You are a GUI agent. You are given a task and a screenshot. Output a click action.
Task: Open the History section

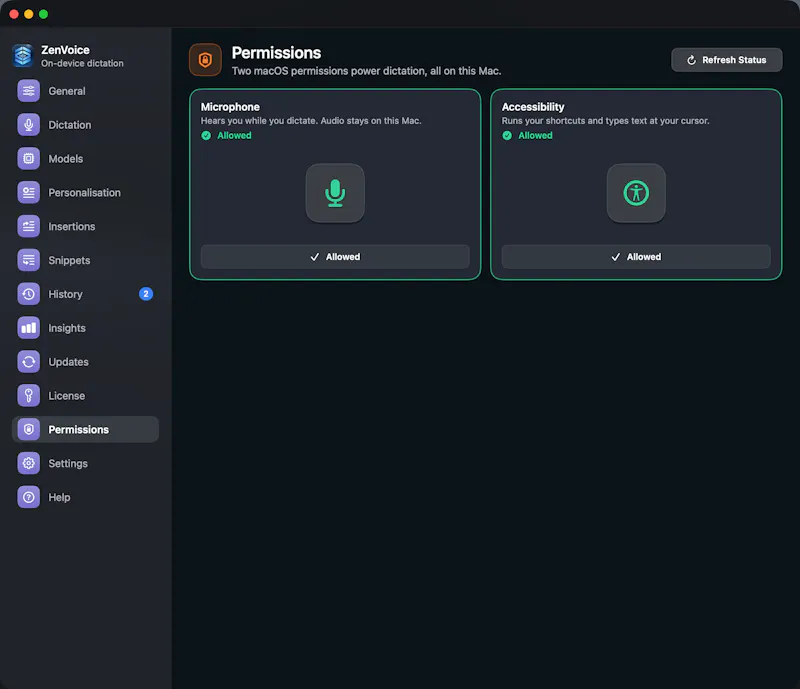85,294
